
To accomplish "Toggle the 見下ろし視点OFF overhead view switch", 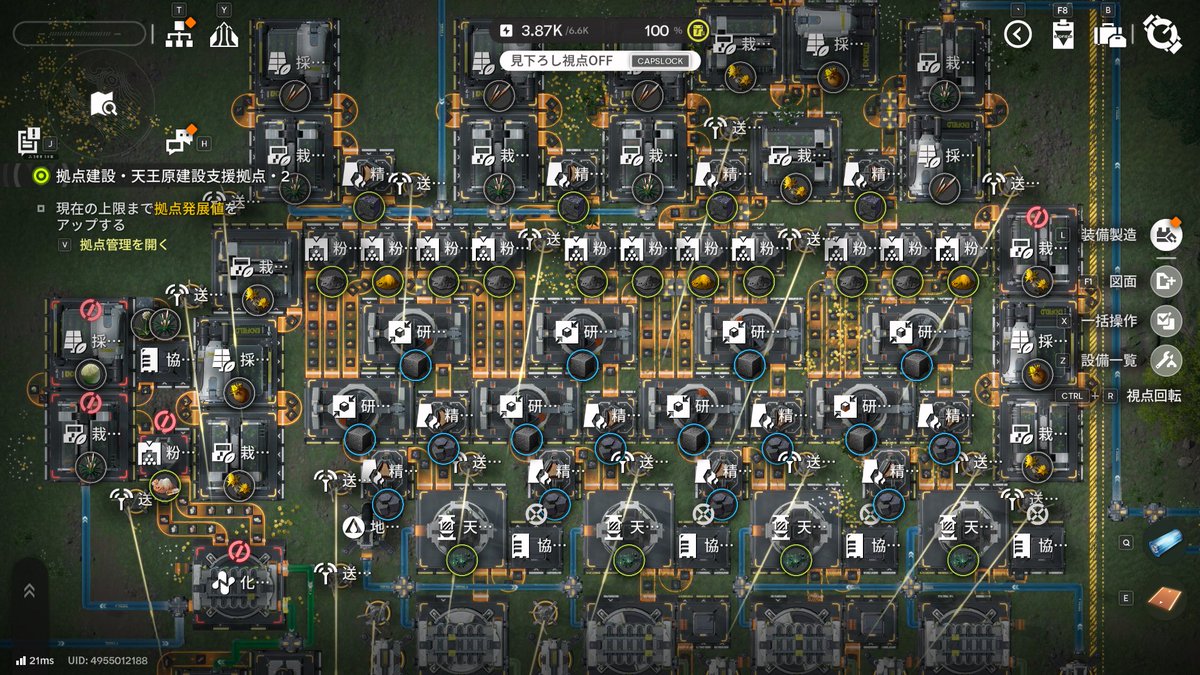I will (600, 60).
